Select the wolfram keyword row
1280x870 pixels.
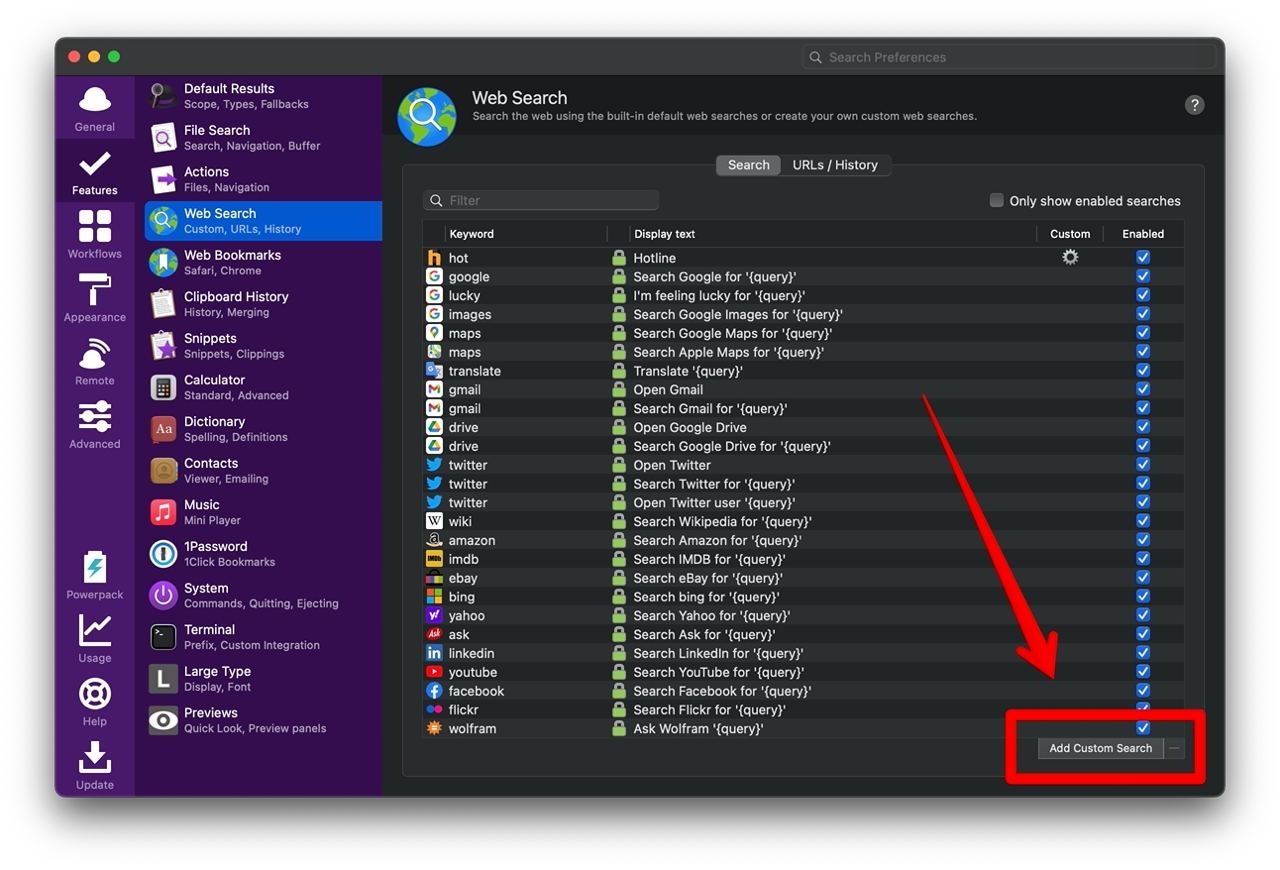coord(803,729)
